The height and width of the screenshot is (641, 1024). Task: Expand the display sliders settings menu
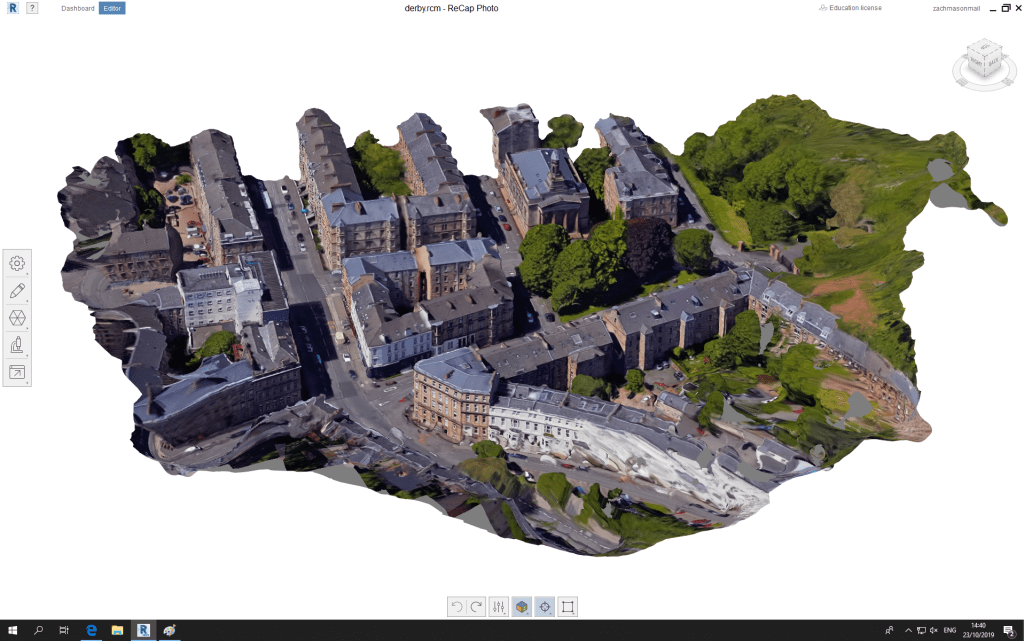click(x=499, y=606)
